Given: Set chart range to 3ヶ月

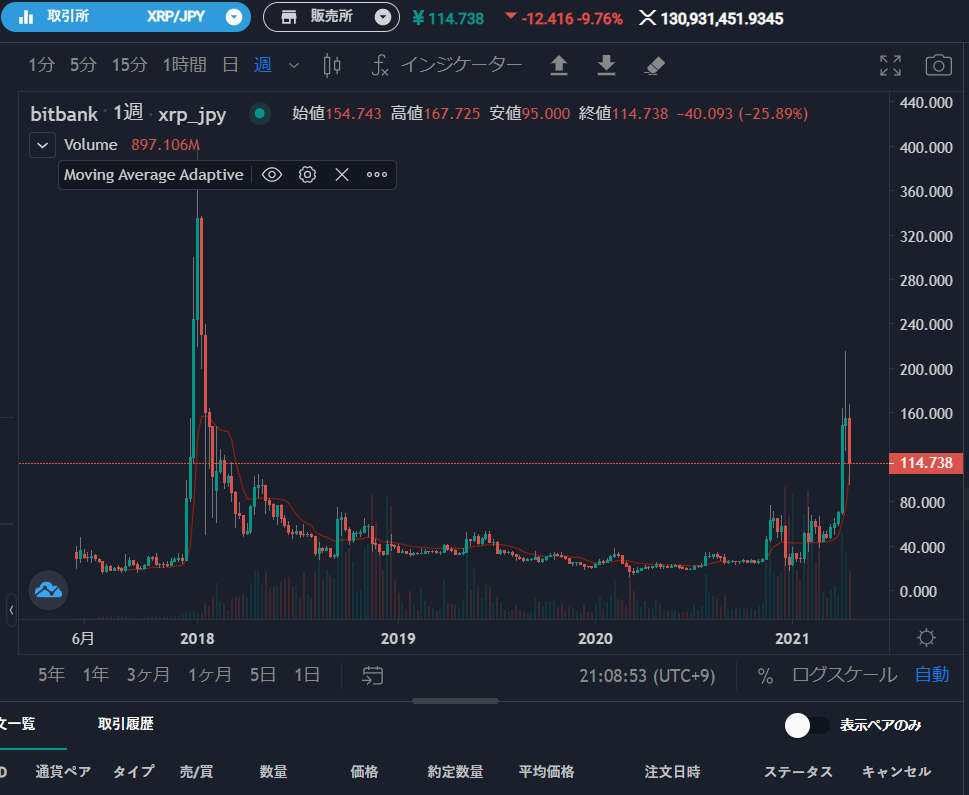Looking at the screenshot, I should click(x=148, y=674).
